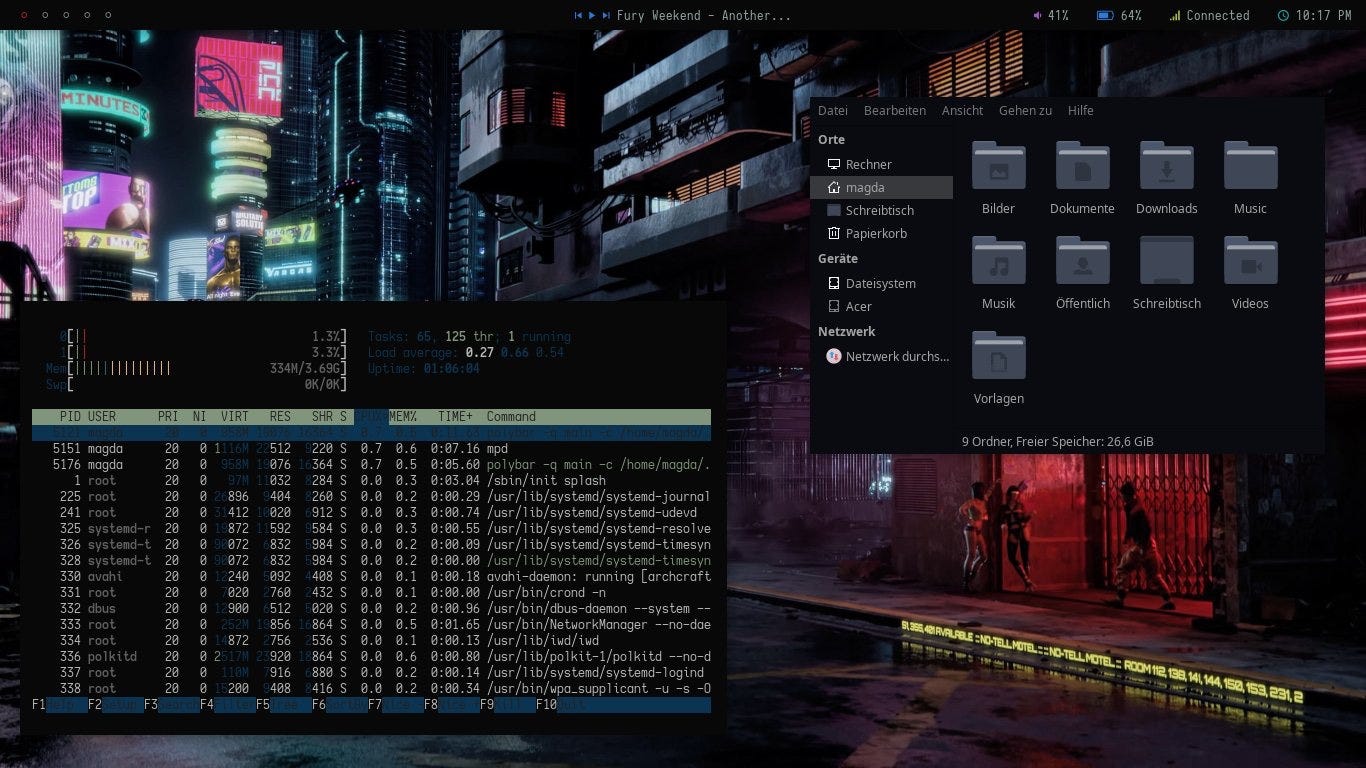Select the Acer device in sidebar
1366x768 pixels.
(x=881, y=306)
